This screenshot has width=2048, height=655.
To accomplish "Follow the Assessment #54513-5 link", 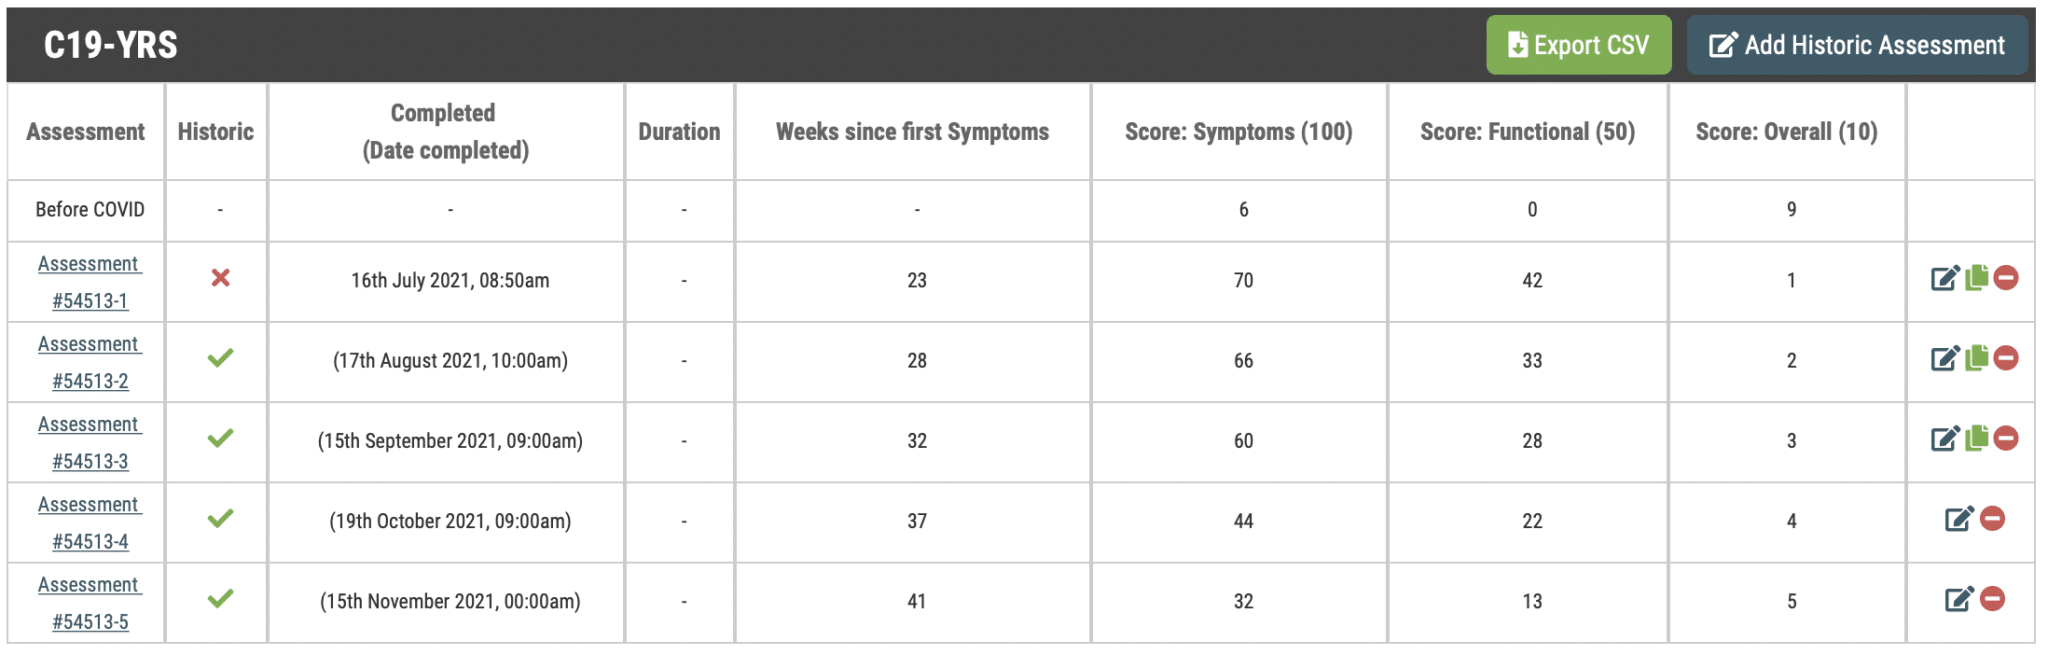I will pos(89,602).
